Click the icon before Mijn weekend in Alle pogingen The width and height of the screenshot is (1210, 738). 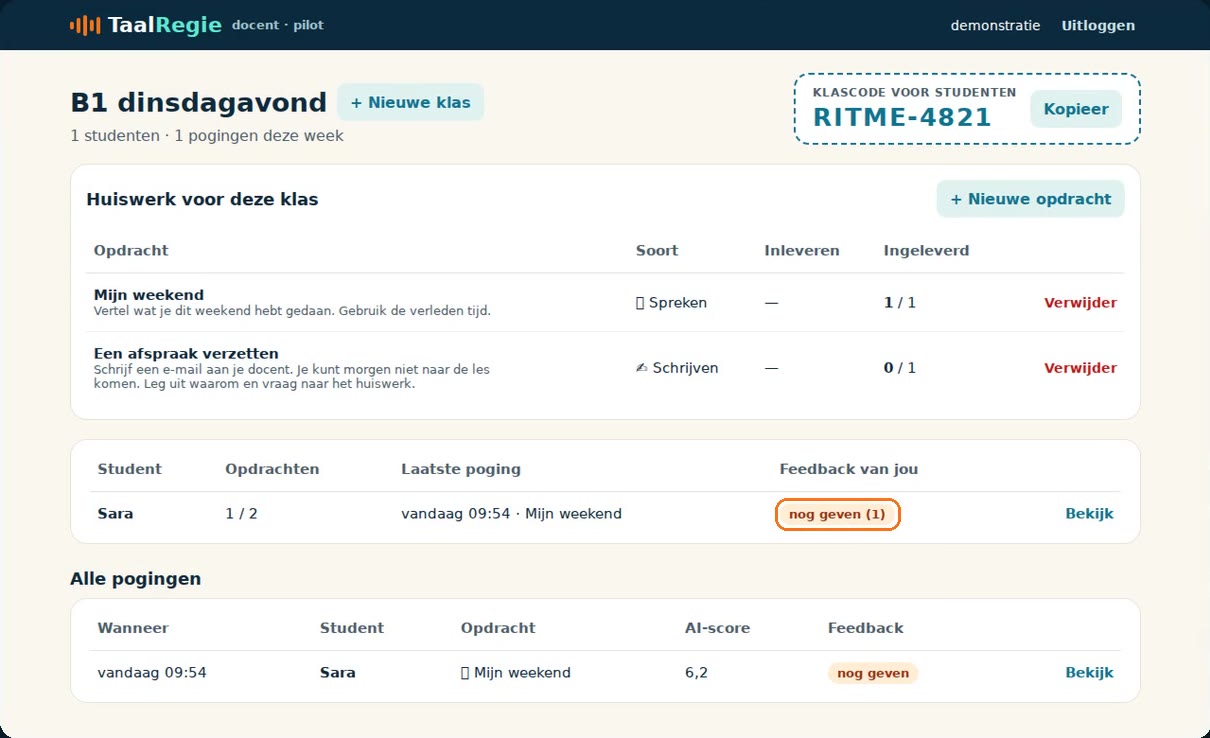(465, 673)
